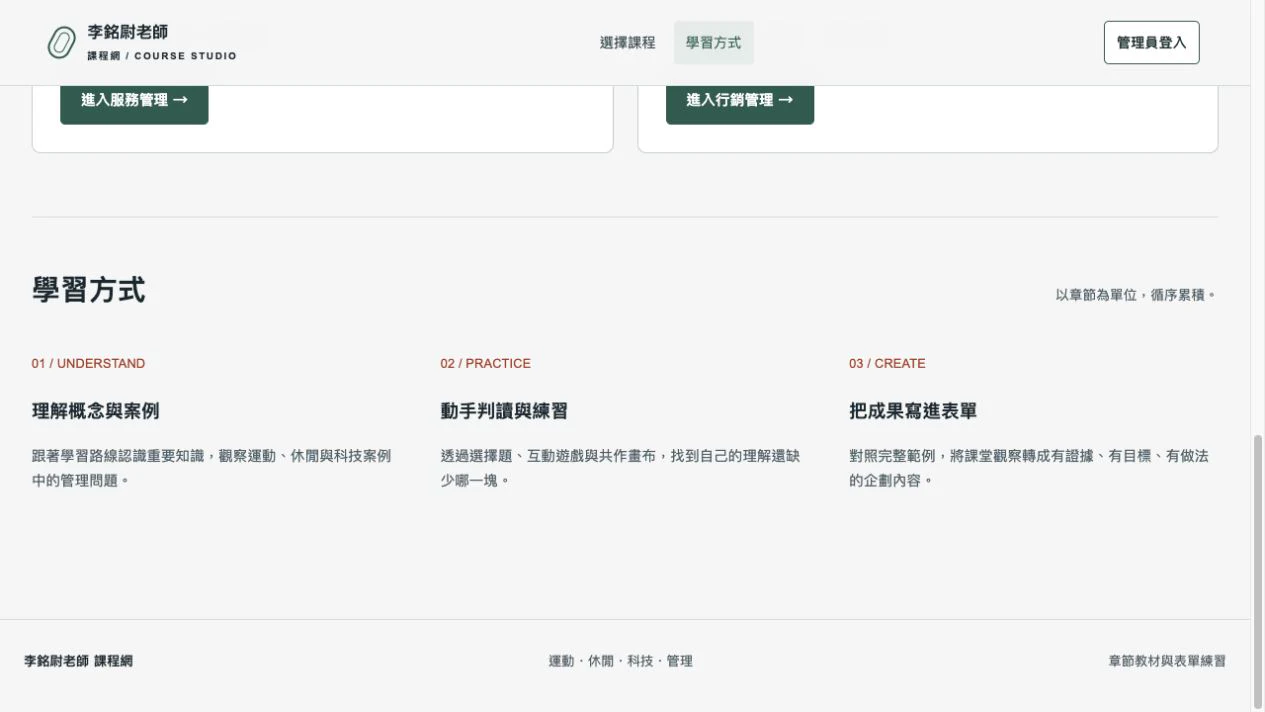
Task: Open 進入服務管理 button
Action: [134, 101]
